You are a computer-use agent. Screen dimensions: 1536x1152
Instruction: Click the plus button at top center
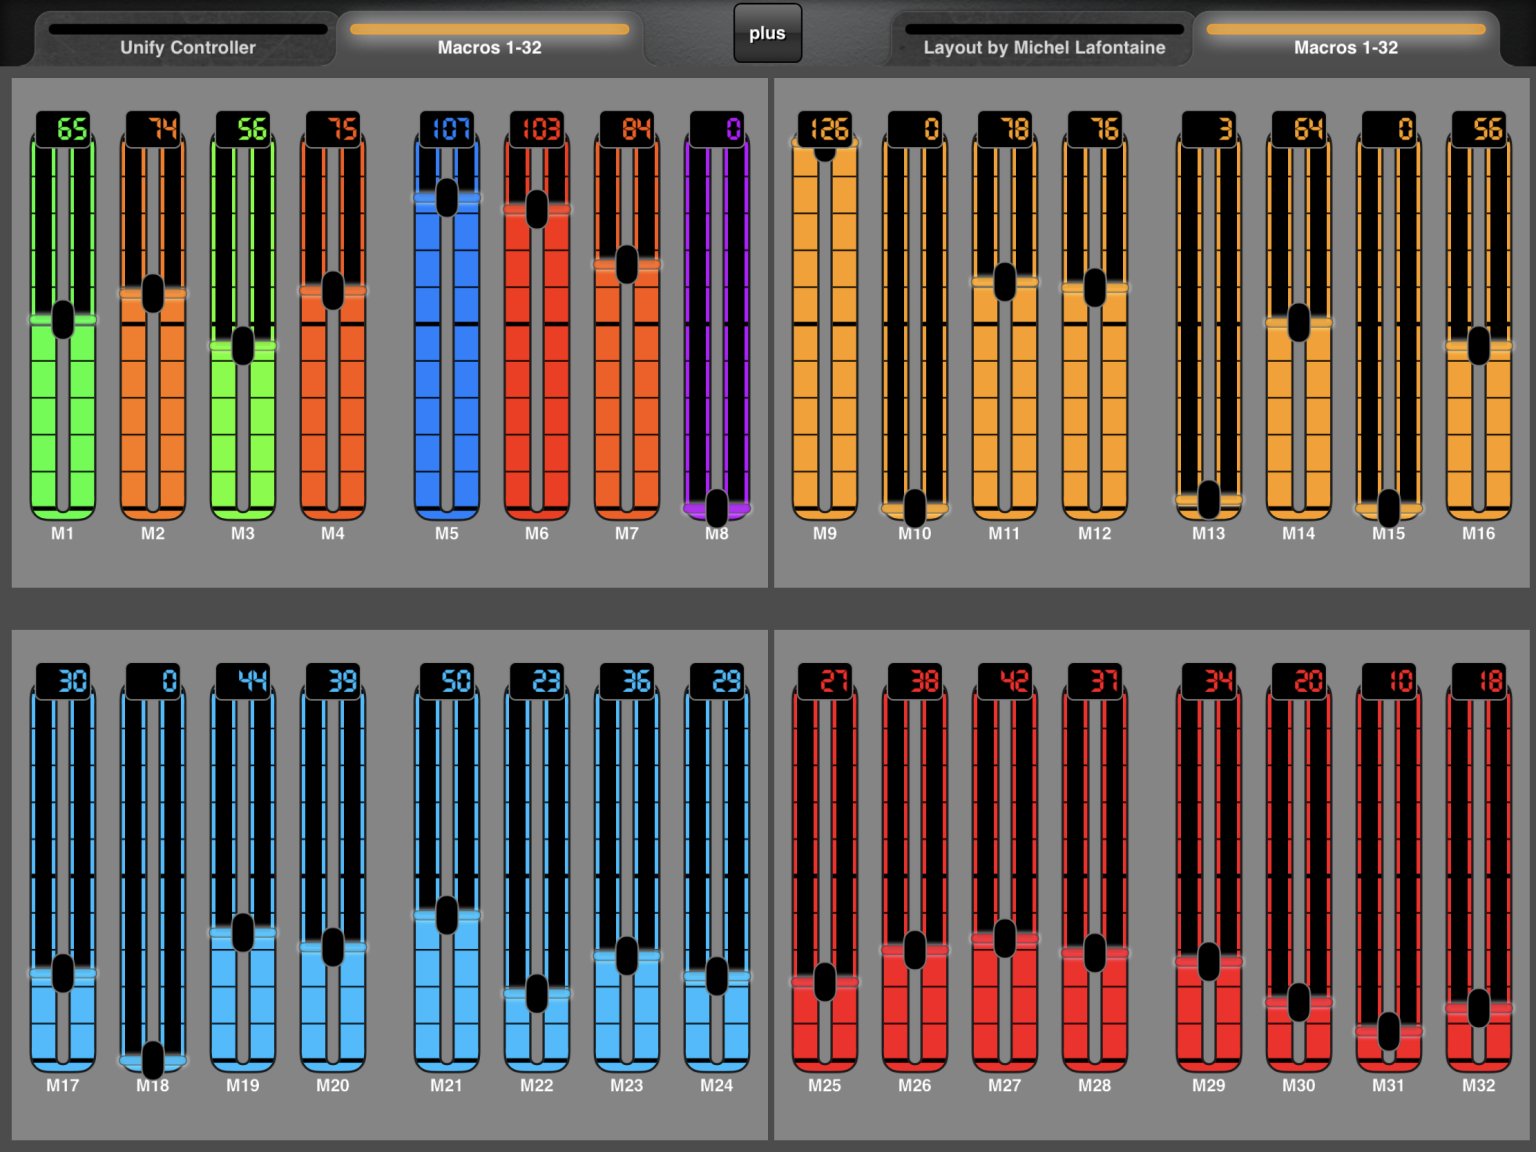coord(767,33)
